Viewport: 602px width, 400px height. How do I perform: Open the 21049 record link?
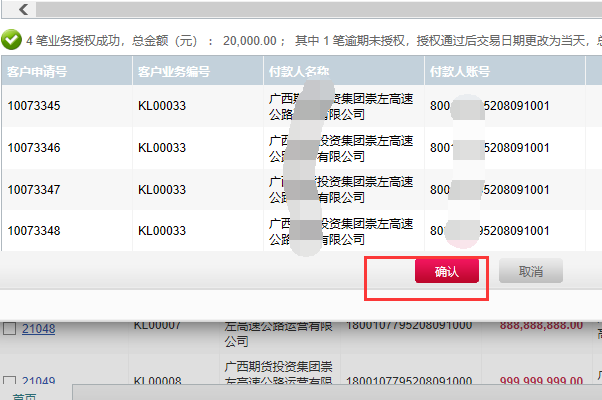click(39, 382)
